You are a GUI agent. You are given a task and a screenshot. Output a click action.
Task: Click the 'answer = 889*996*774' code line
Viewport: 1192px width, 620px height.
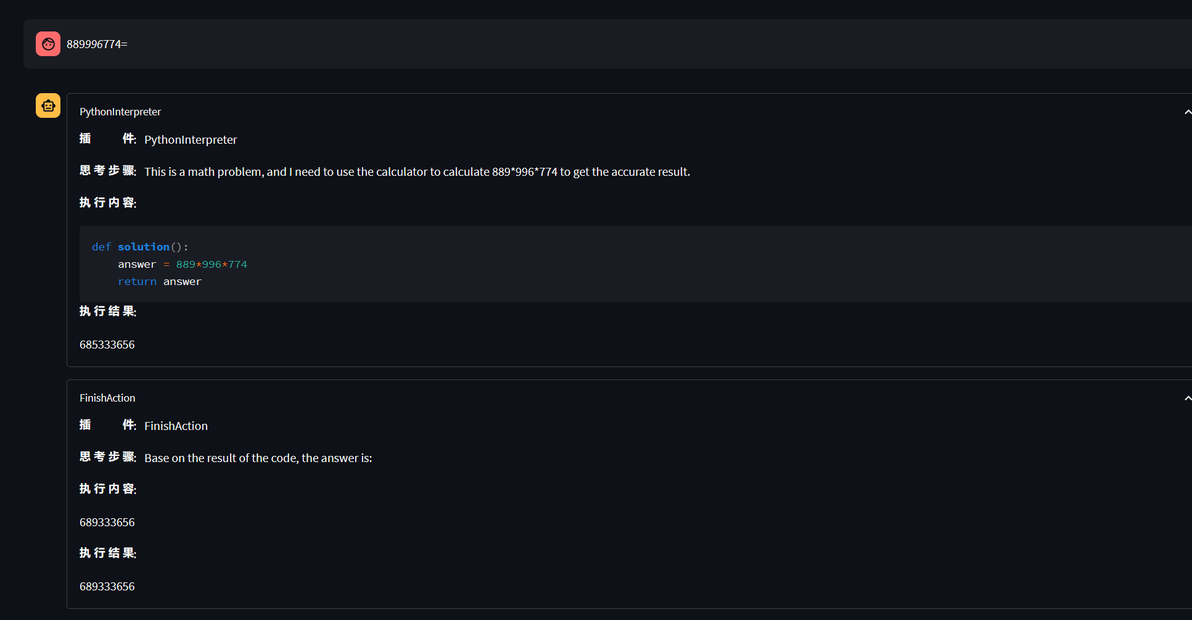(x=182, y=264)
